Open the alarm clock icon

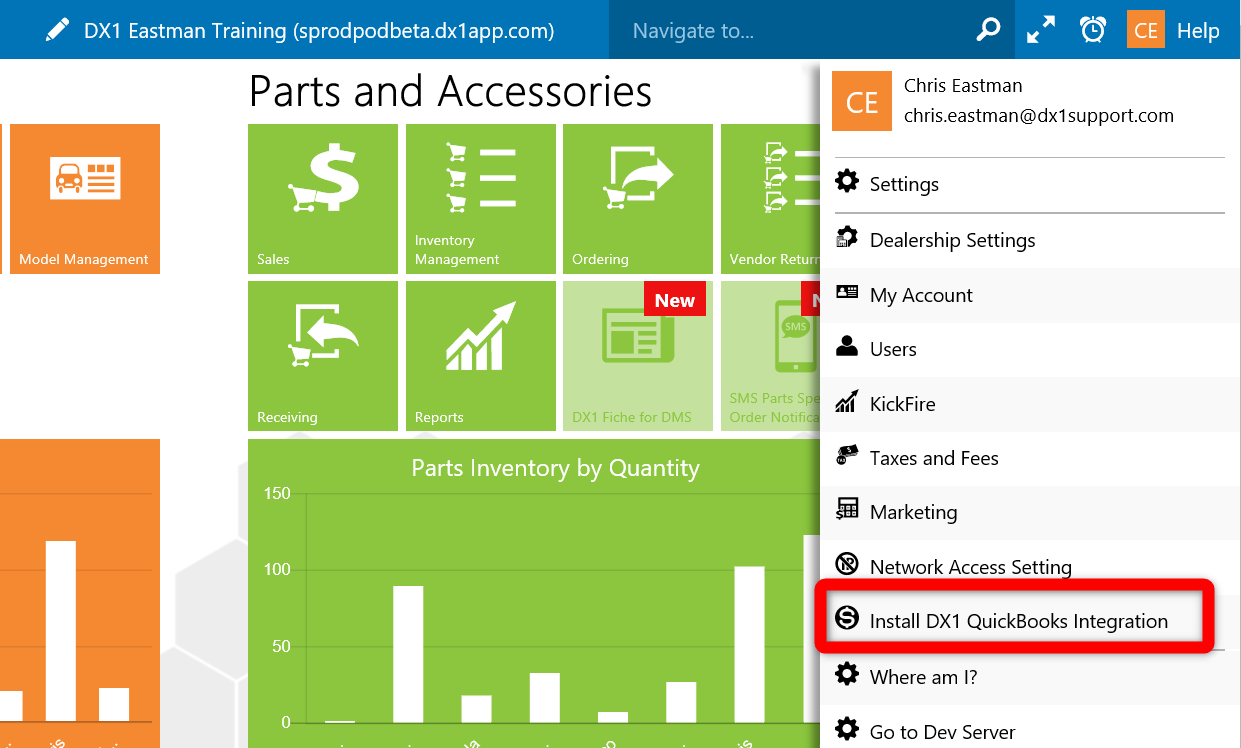tap(1093, 30)
